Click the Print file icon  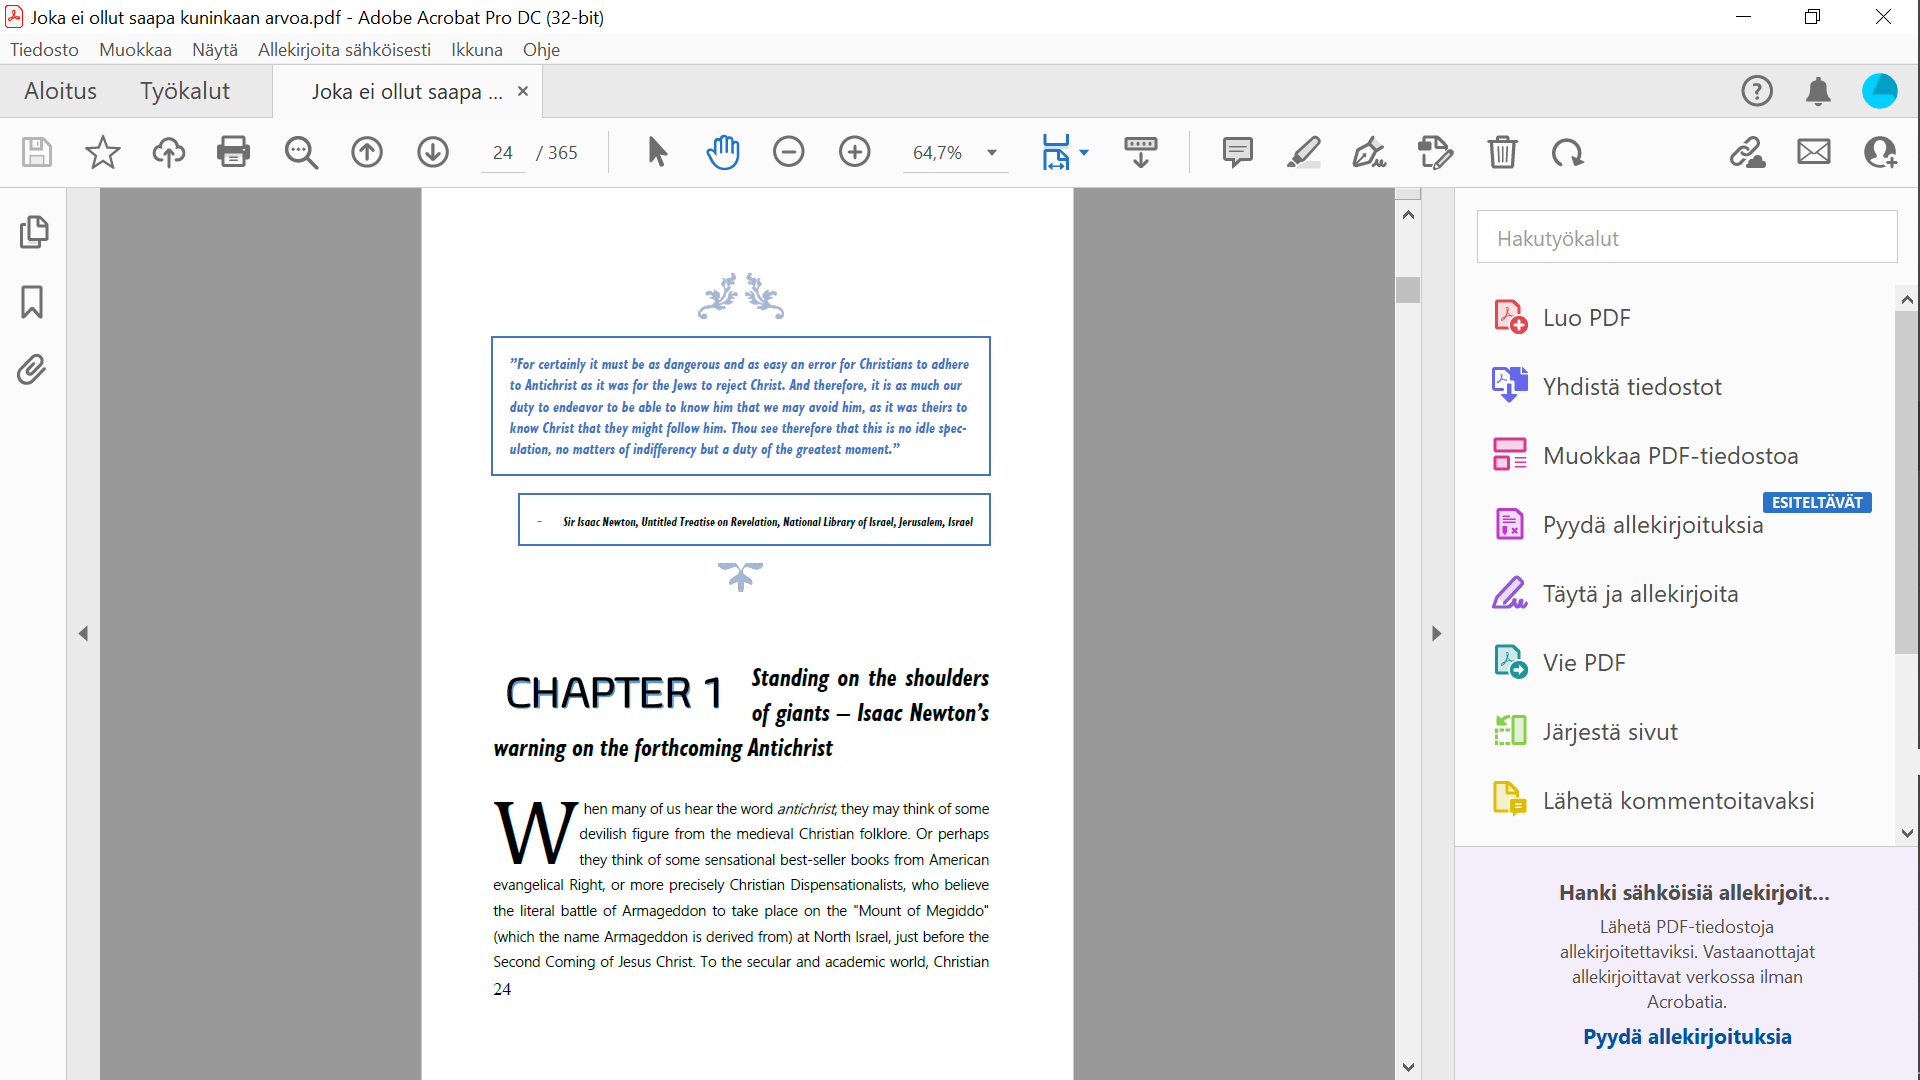point(233,152)
